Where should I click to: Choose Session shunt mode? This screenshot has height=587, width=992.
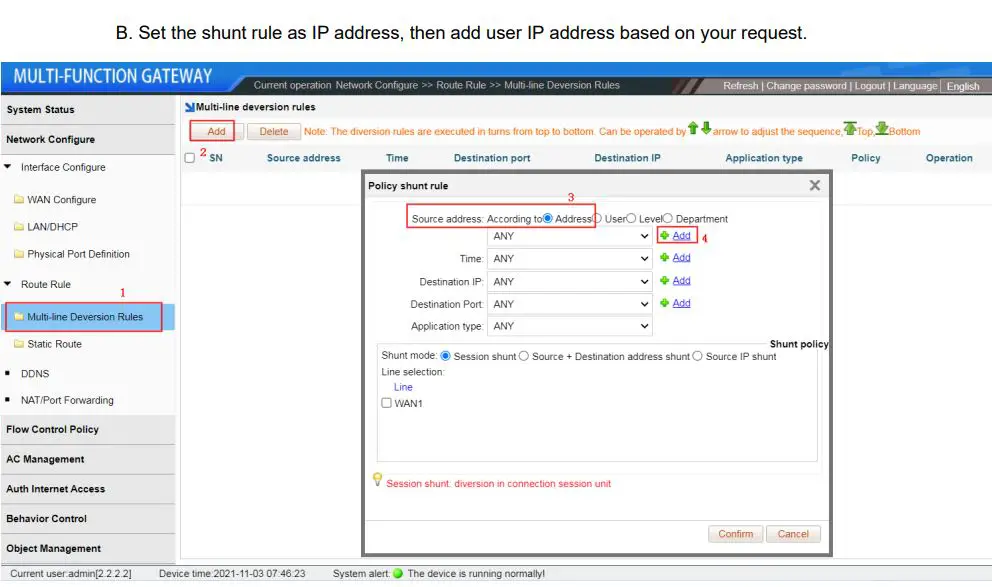click(x=446, y=356)
